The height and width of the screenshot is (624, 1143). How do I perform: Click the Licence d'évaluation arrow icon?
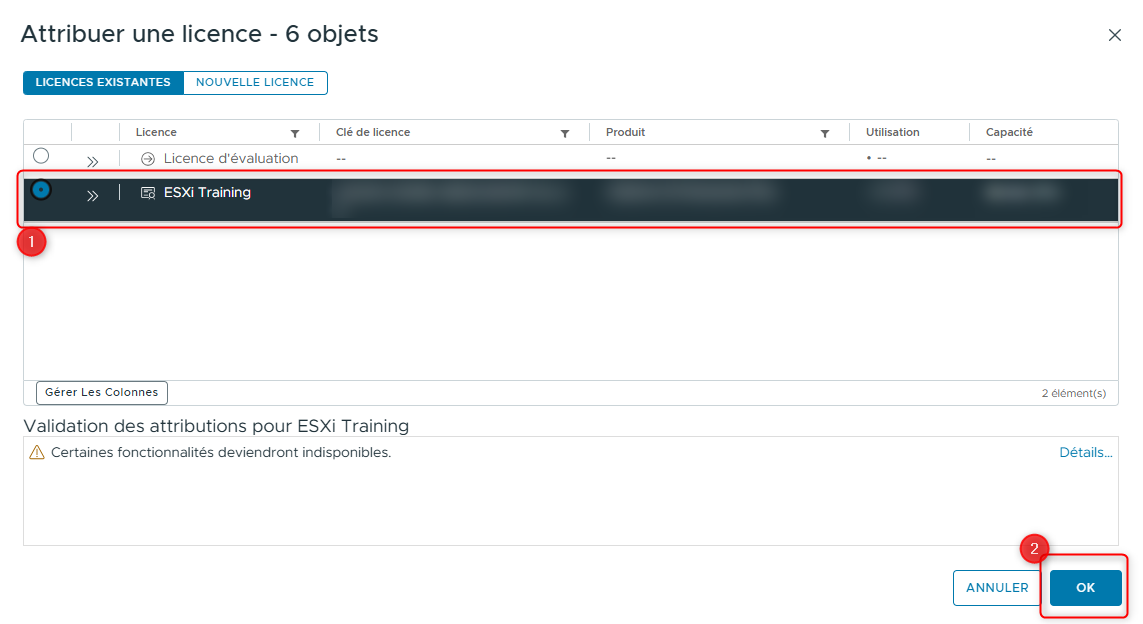148,159
